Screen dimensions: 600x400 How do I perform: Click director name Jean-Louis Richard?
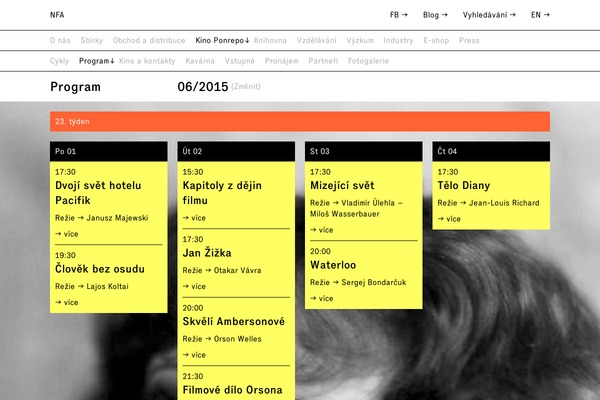click(x=504, y=203)
